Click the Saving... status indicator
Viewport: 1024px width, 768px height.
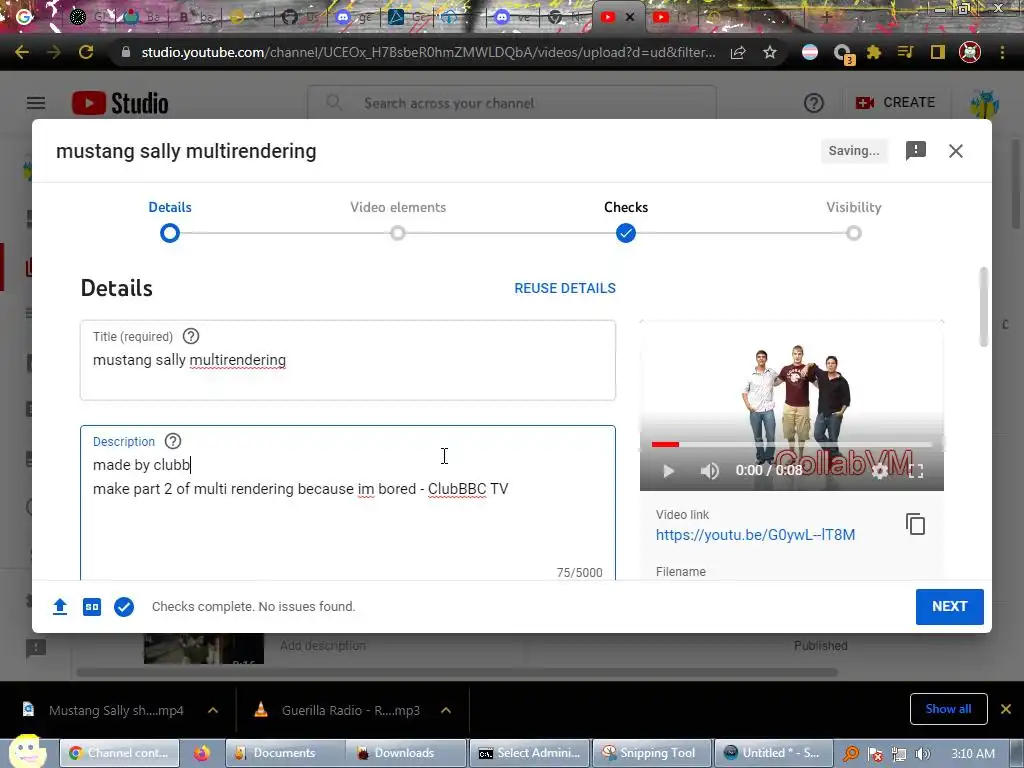tap(854, 151)
